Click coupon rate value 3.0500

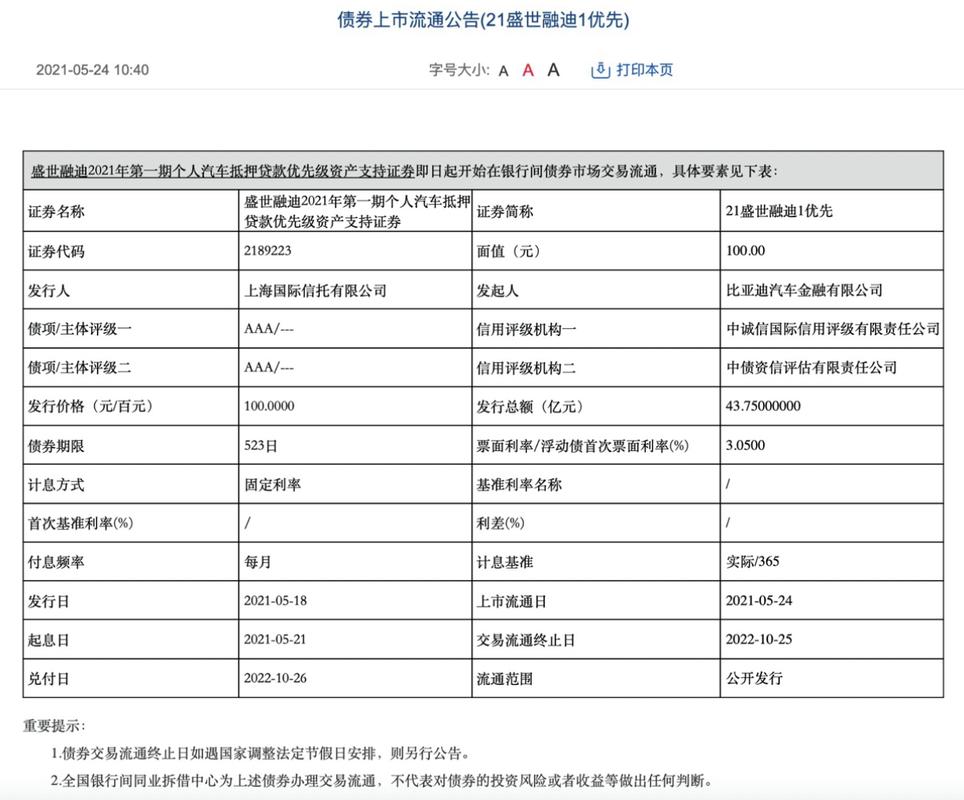click(x=745, y=445)
